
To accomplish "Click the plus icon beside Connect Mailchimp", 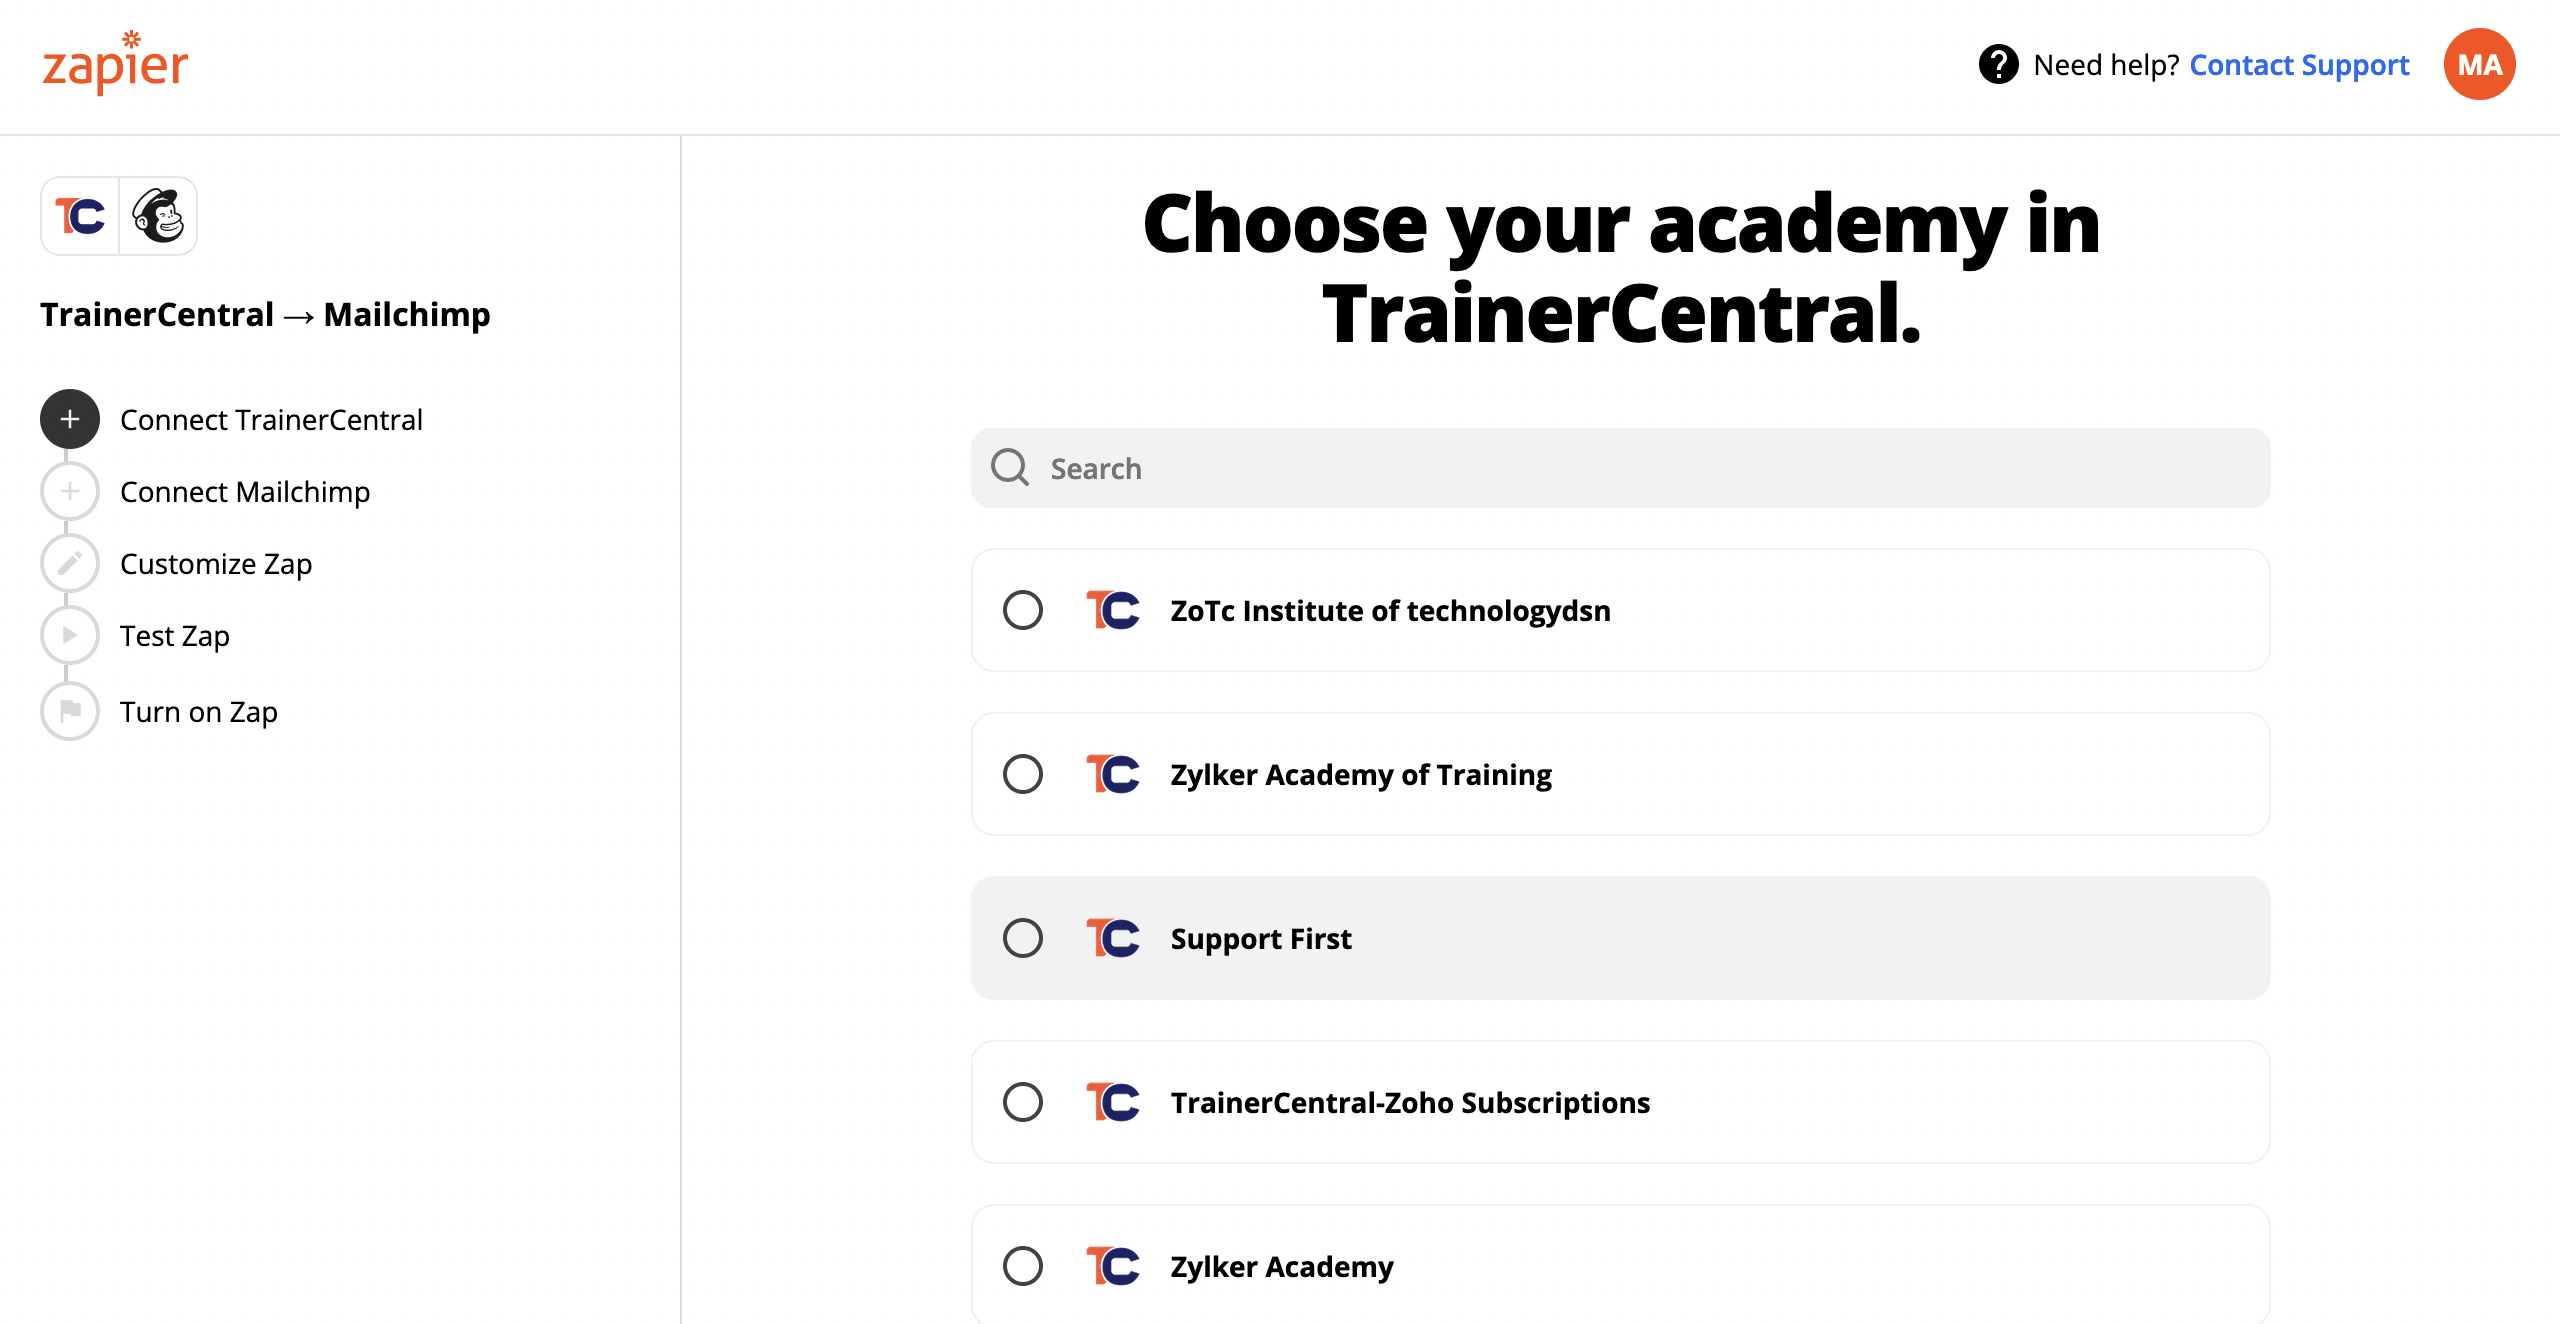I will [x=70, y=491].
